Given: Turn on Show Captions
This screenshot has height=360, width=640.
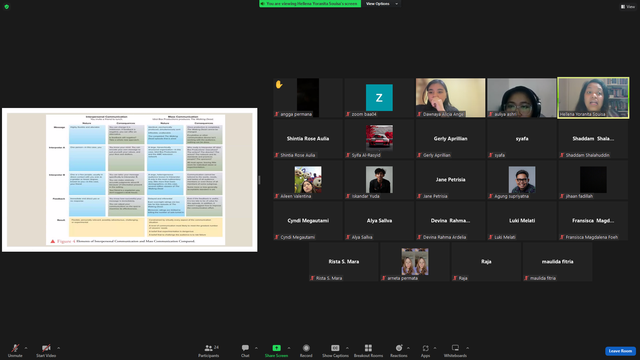Looking at the screenshot, I should pos(335,351).
